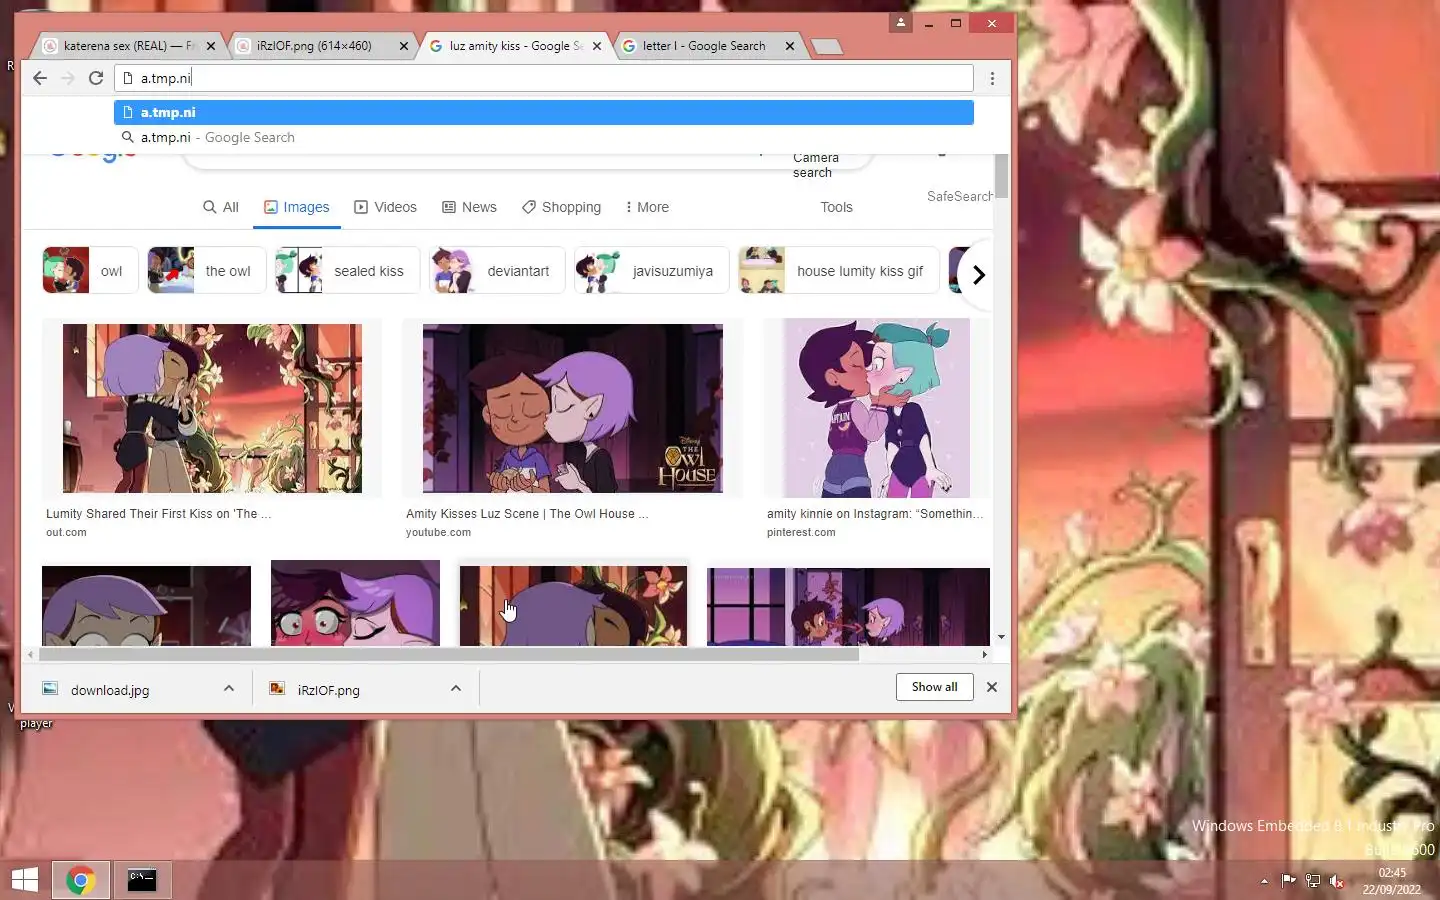Viewport: 1440px width, 900px height.
Task: Open the Chrome profile icon in title bar
Action: tap(900, 22)
